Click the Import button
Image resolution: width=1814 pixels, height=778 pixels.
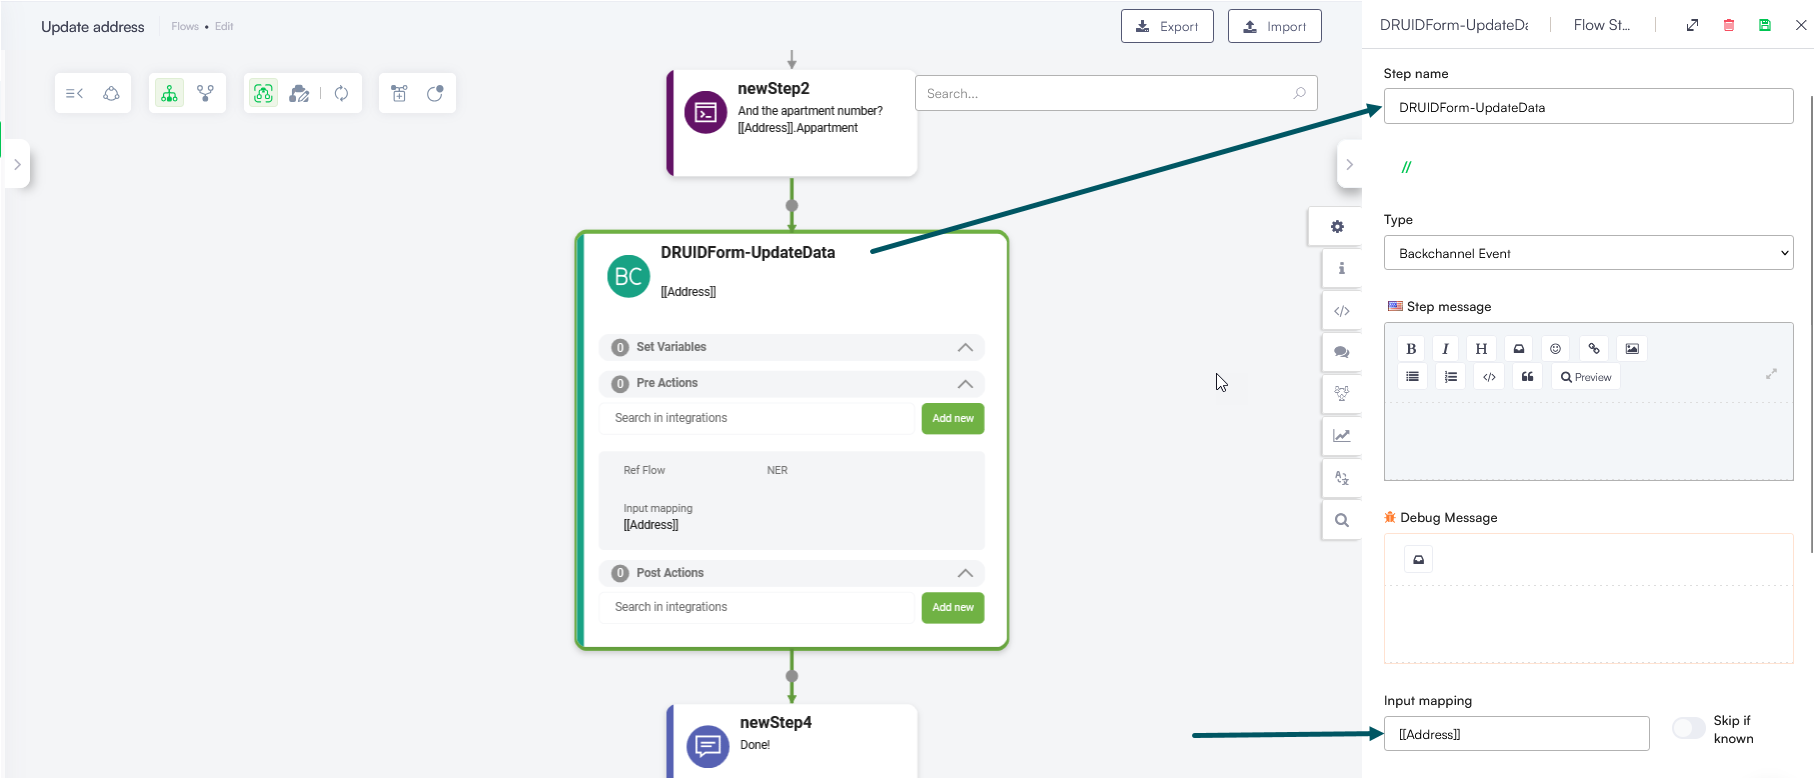(1274, 27)
